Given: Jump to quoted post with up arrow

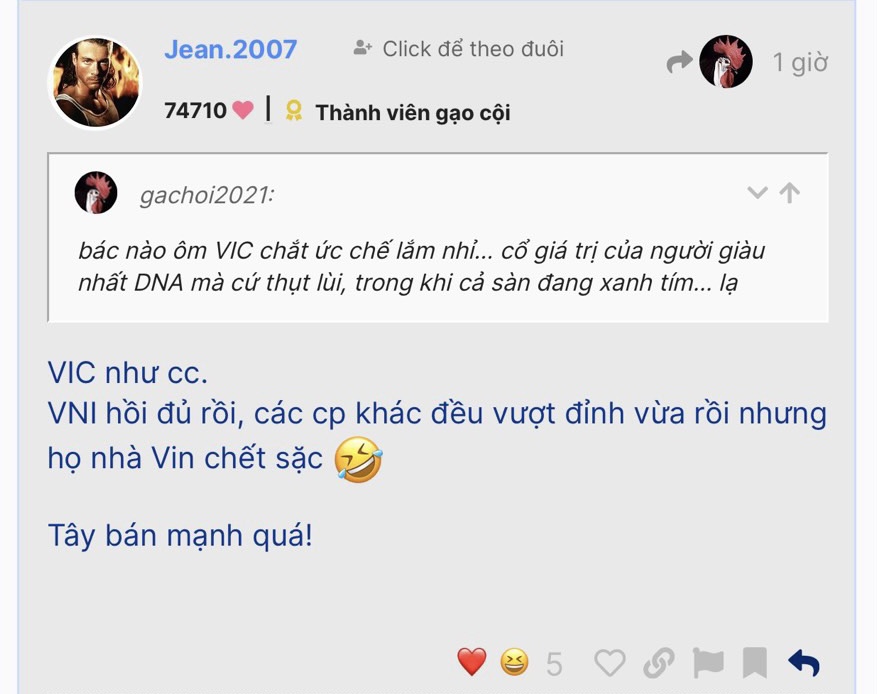Looking at the screenshot, I should [x=790, y=193].
